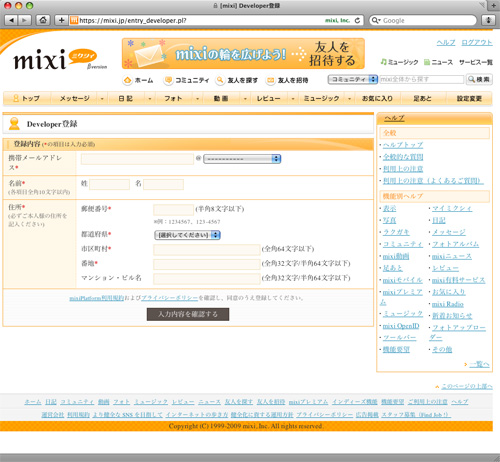Screen dimensions: 500x462
Task: Focus the 姓 last name field
Action: pyautogui.click(x=109, y=184)
